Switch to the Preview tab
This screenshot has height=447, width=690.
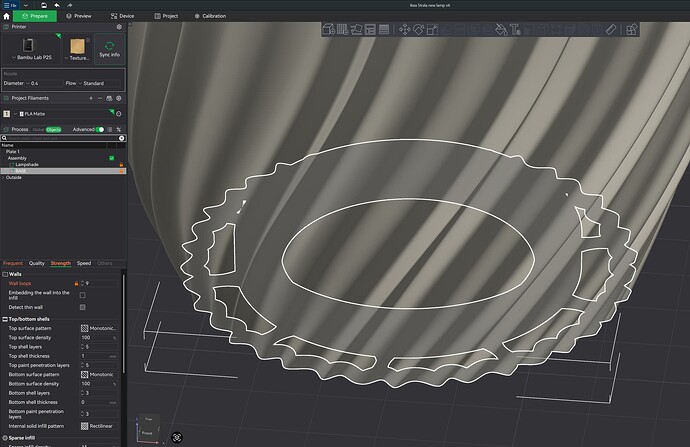click(x=79, y=16)
